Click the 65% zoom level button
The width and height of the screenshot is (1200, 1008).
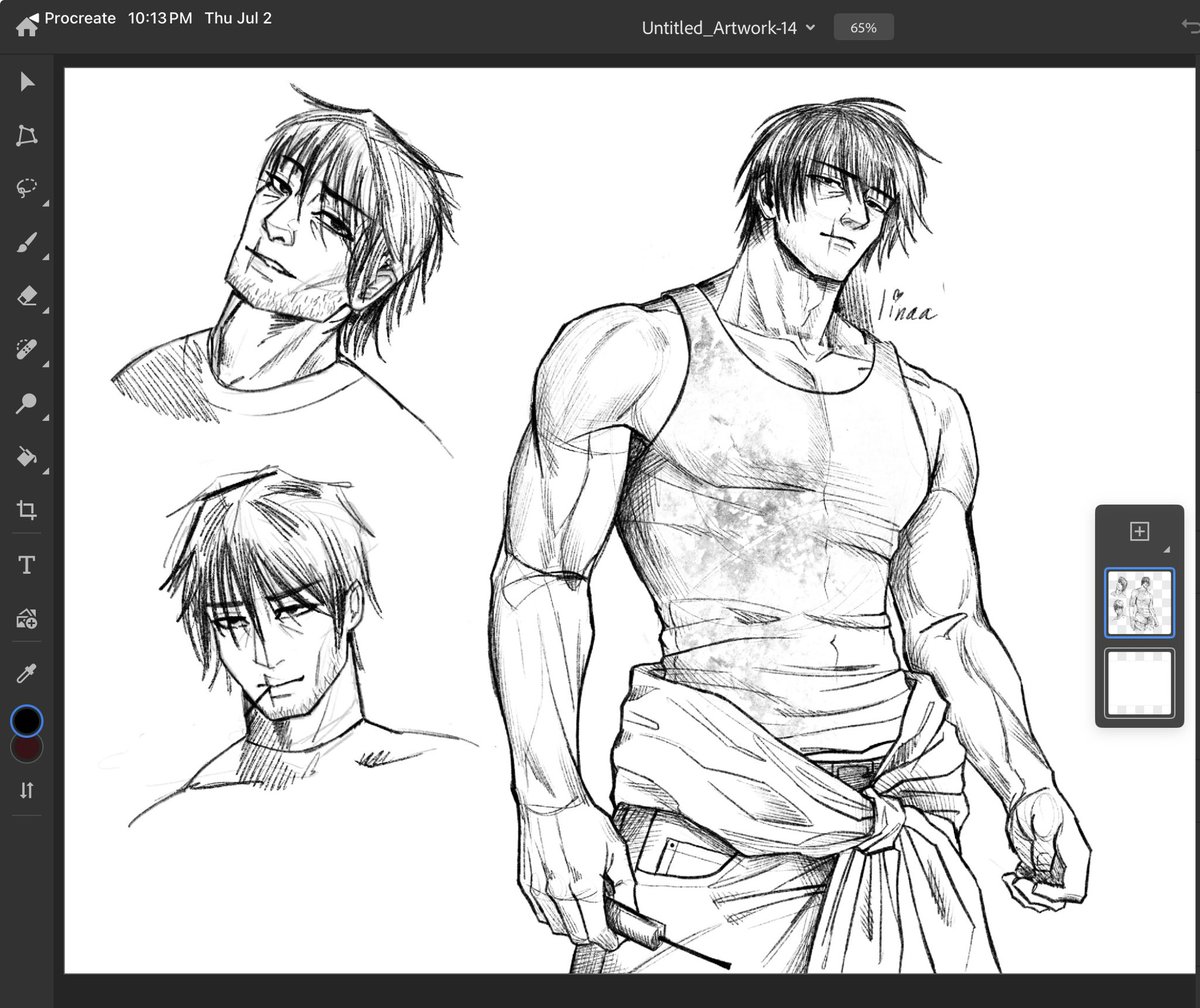[x=863, y=28]
